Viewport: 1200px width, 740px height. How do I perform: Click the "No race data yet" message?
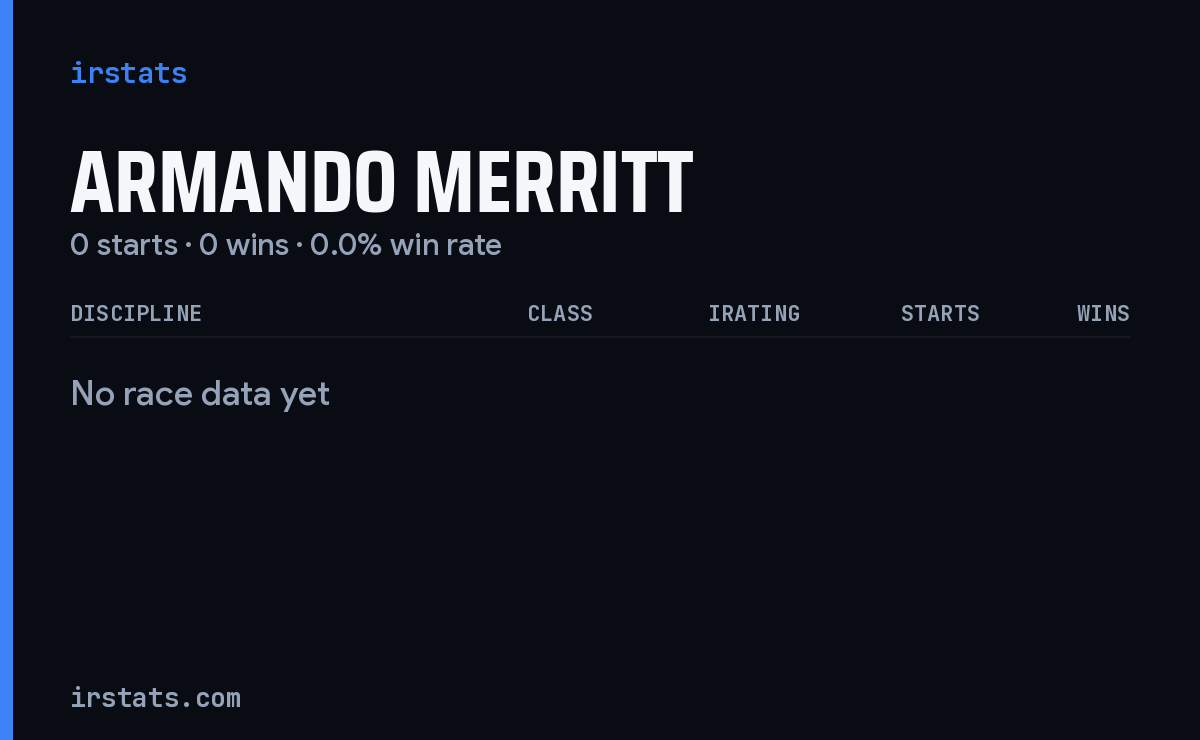[200, 394]
